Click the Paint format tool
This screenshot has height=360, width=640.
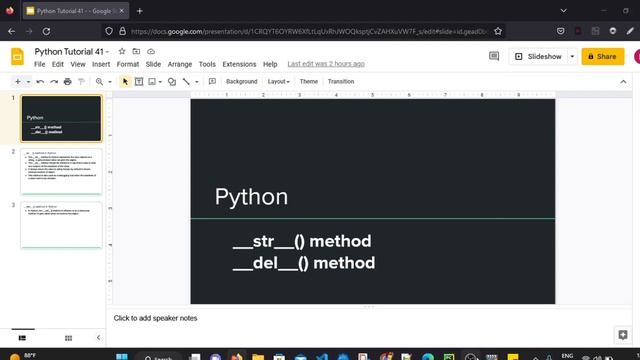81,82
